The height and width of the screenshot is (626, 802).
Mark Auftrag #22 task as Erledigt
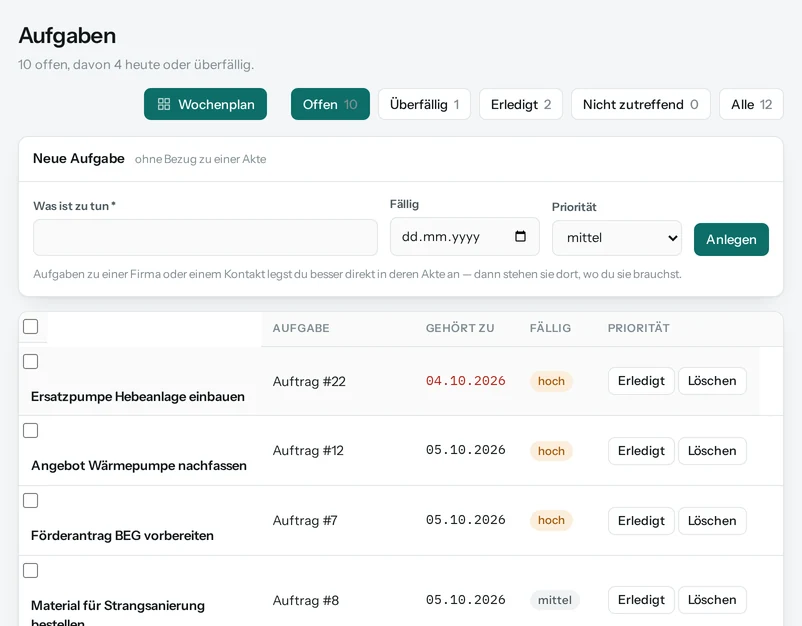point(641,381)
